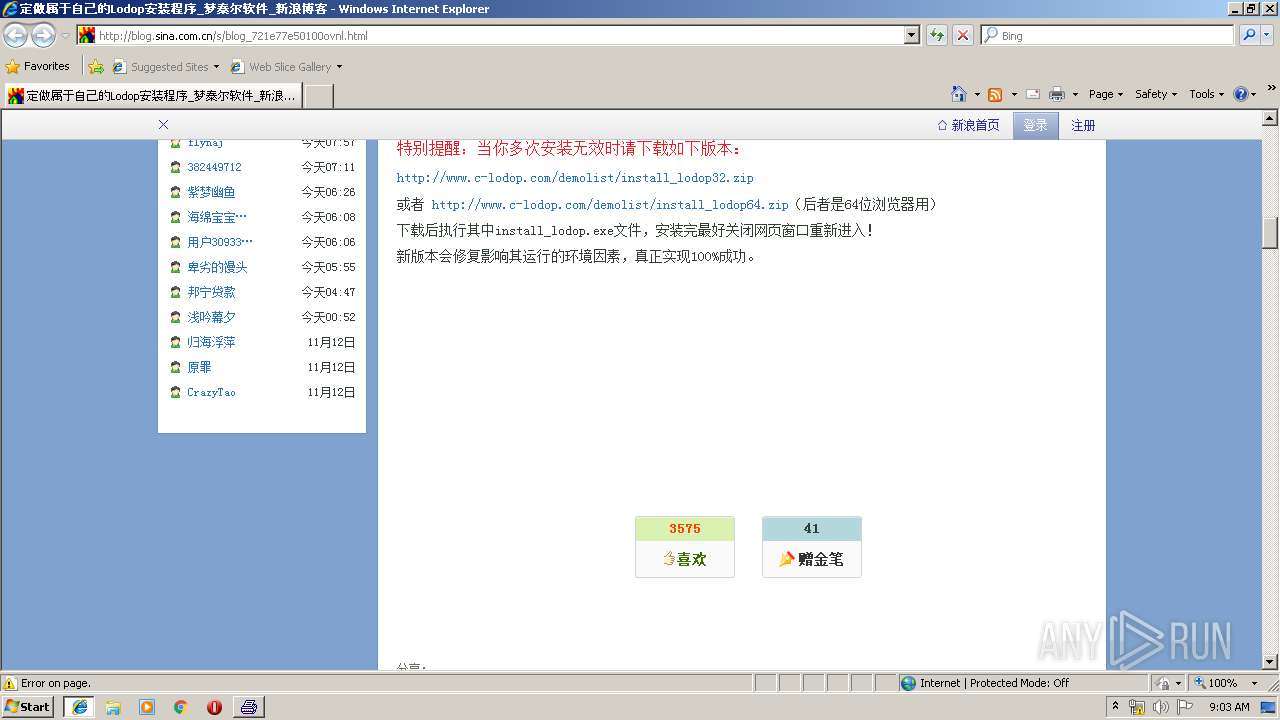The height and width of the screenshot is (720, 1280).
Task: Click the 喜欢 like button
Action: tap(685, 559)
